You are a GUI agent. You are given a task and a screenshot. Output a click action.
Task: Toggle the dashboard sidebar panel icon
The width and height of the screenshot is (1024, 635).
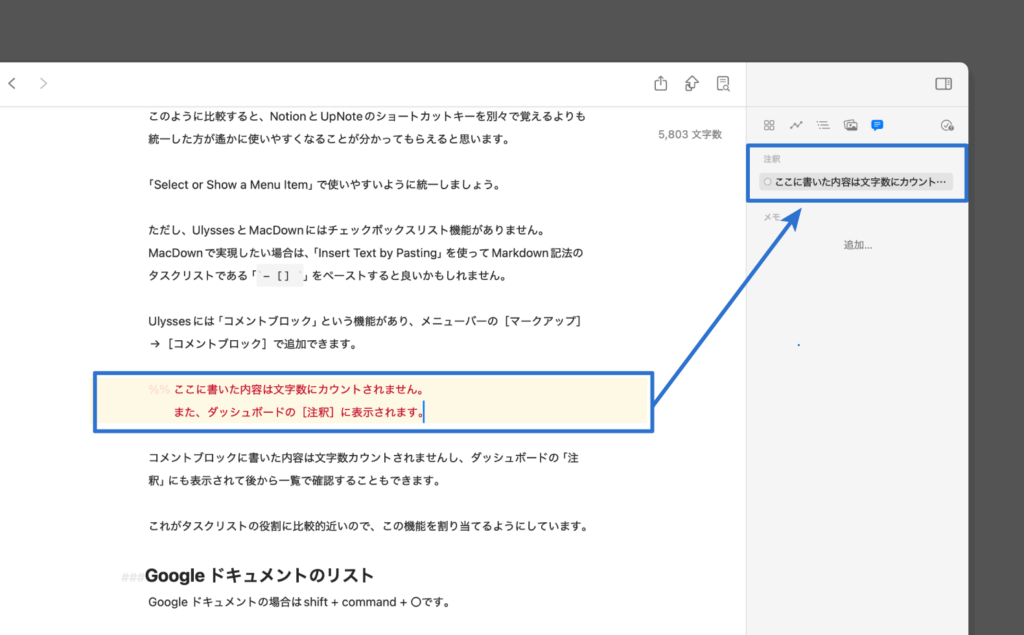[943, 84]
